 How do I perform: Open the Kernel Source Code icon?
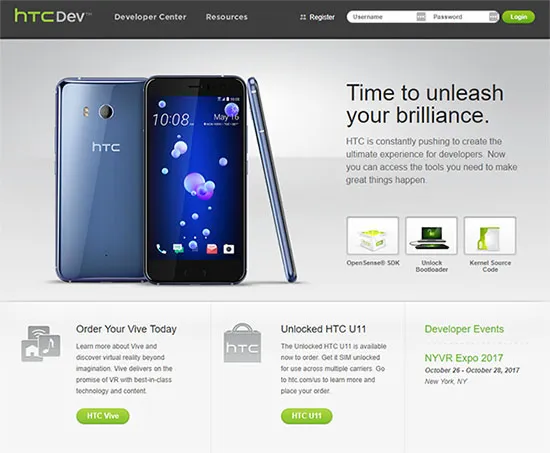(x=490, y=235)
